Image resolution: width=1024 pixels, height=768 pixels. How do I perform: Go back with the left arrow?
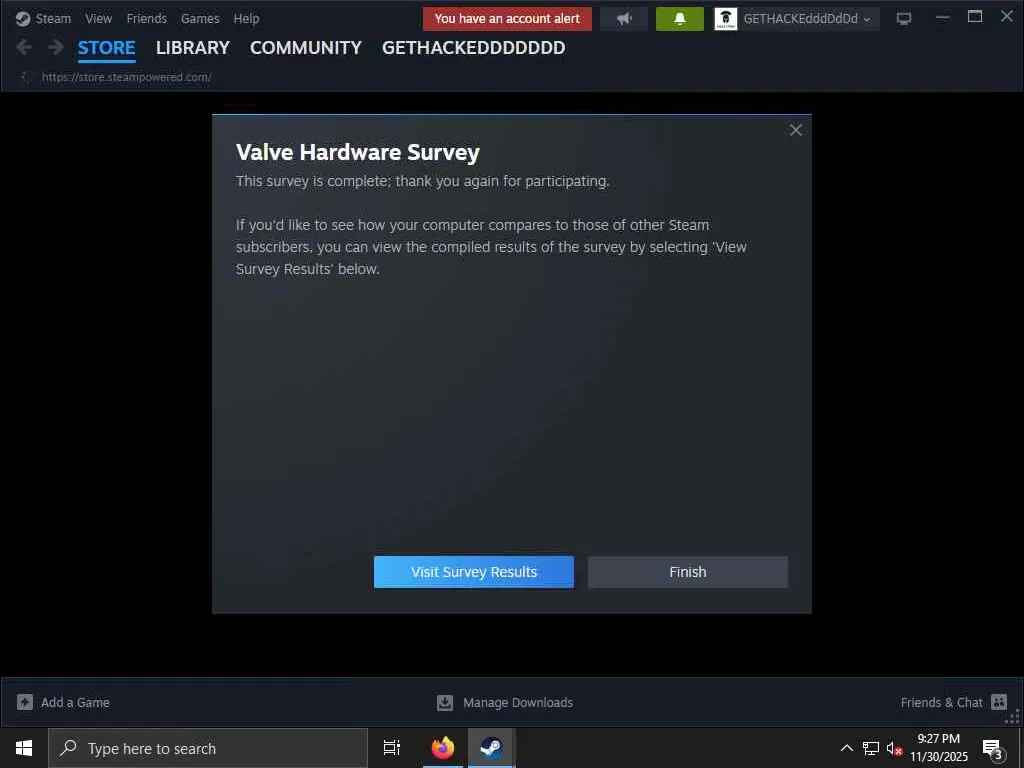pyautogui.click(x=24, y=47)
